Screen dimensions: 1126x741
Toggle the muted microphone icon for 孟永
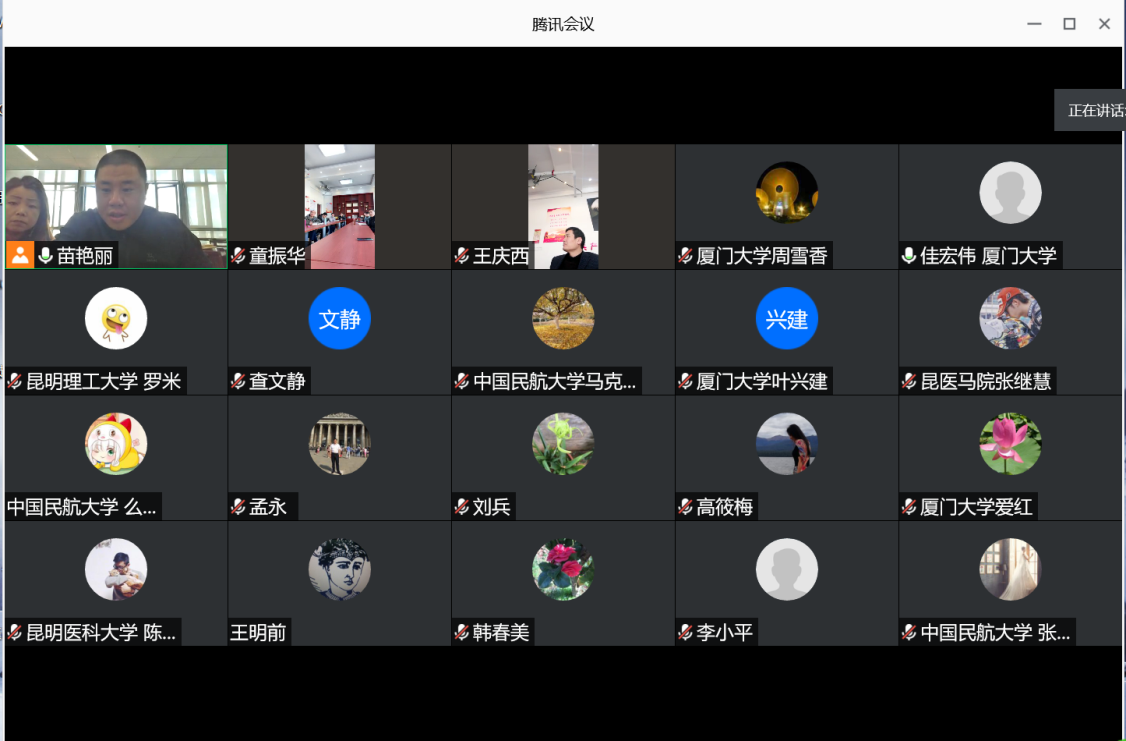coord(238,507)
